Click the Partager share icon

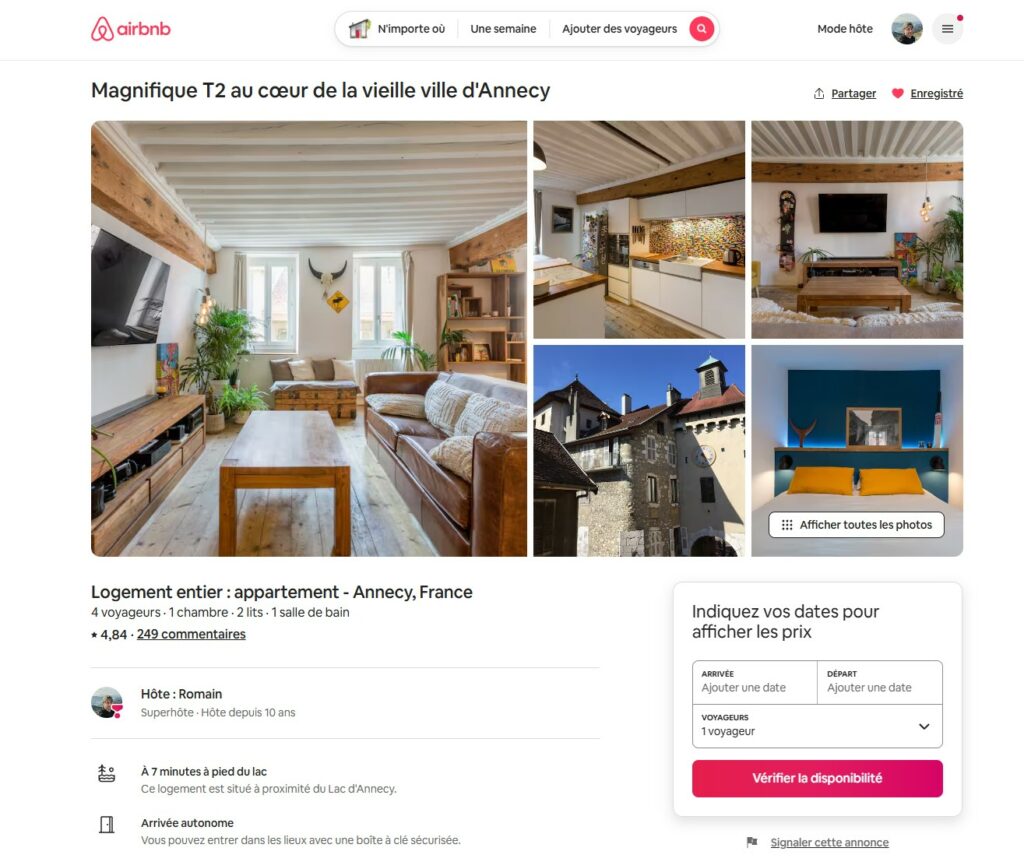819,93
